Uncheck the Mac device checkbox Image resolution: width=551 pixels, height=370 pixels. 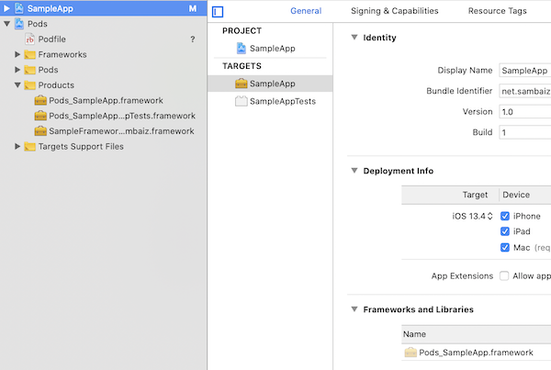[505, 248]
